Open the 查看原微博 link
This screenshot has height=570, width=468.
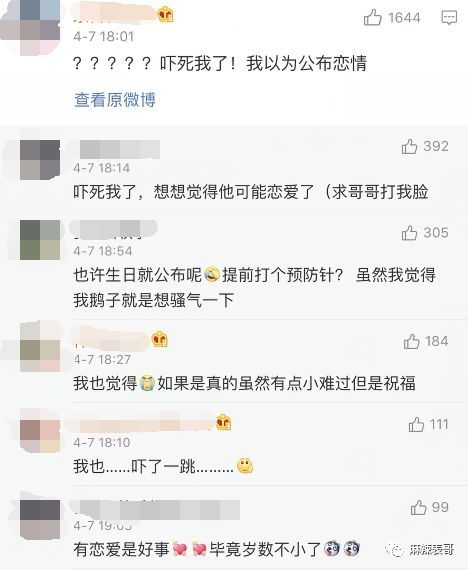click(115, 99)
